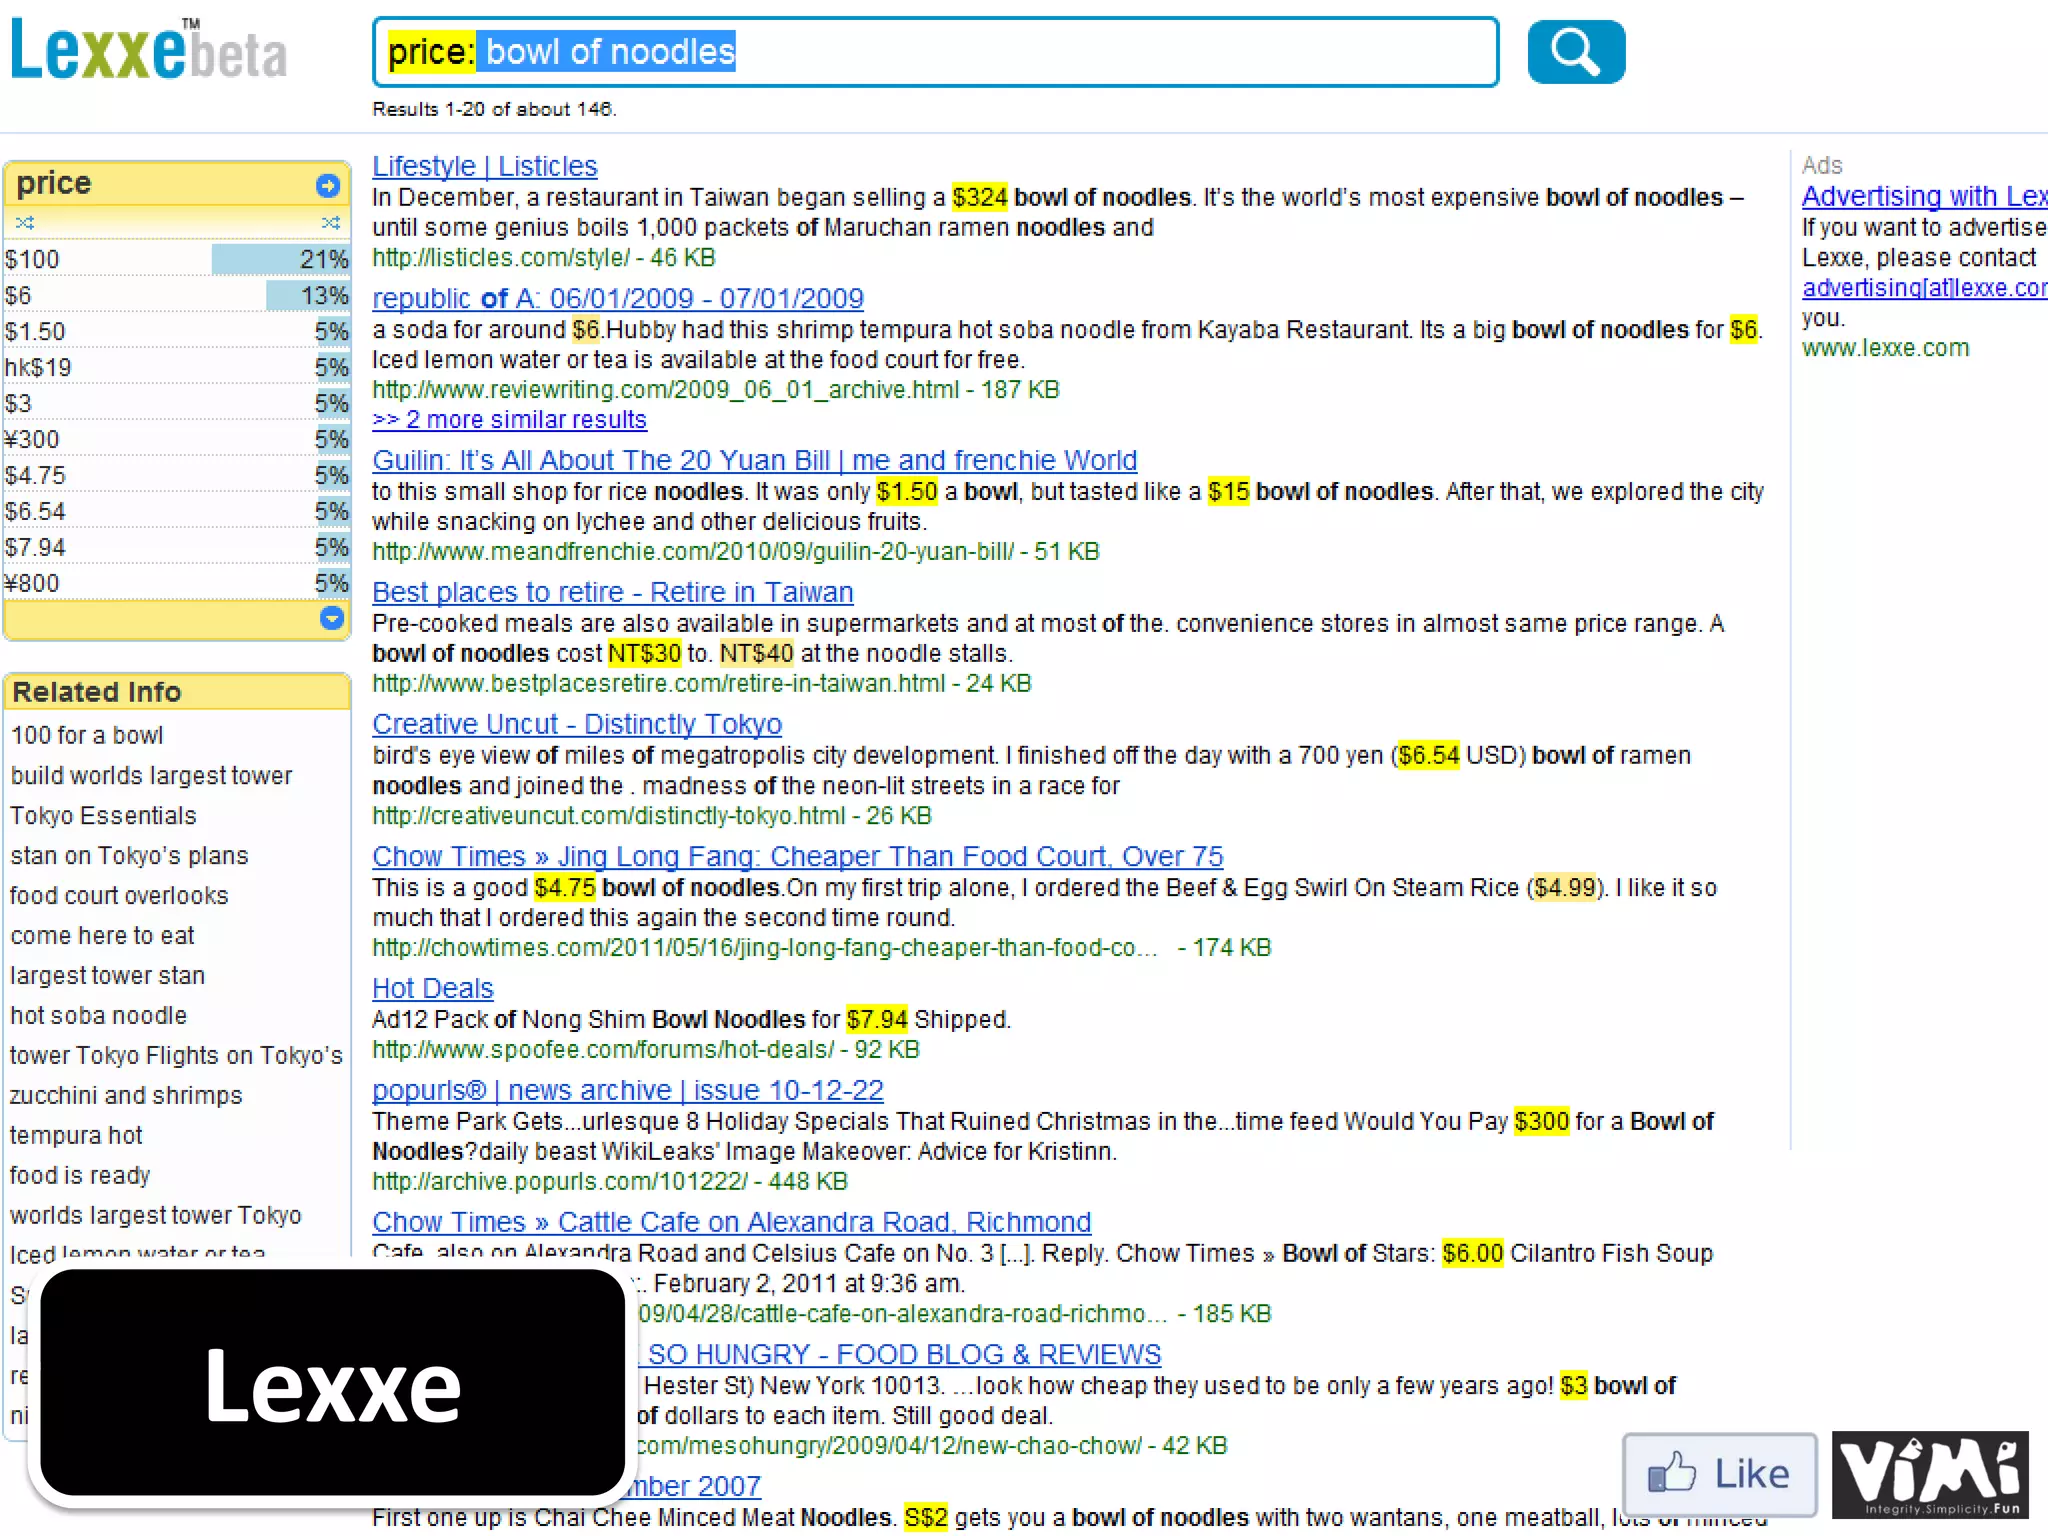Click related info 'stan on Tokyo's plans'
Screen dimensions: 2048x1536
coord(129,855)
